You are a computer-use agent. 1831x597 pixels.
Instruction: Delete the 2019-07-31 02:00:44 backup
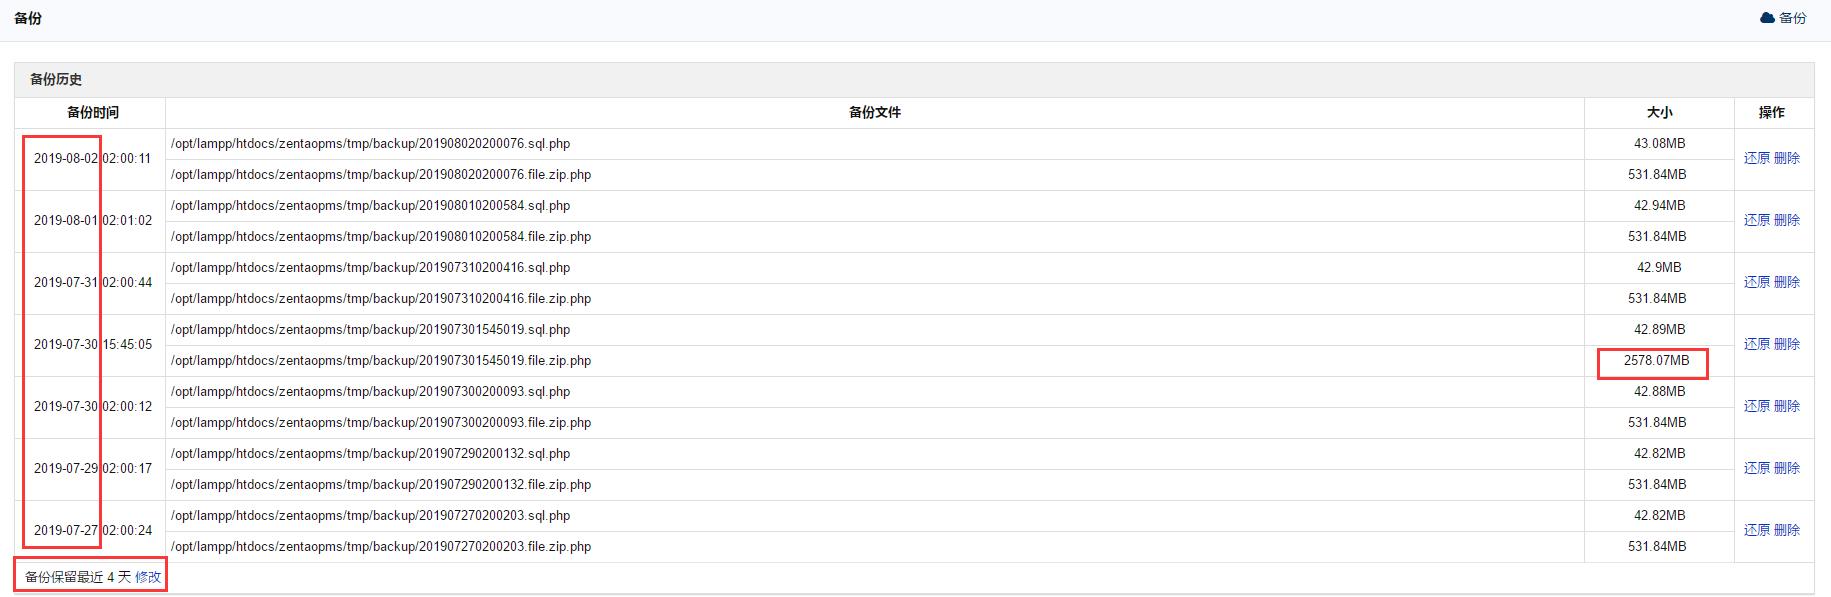pyautogui.click(x=1787, y=282)
